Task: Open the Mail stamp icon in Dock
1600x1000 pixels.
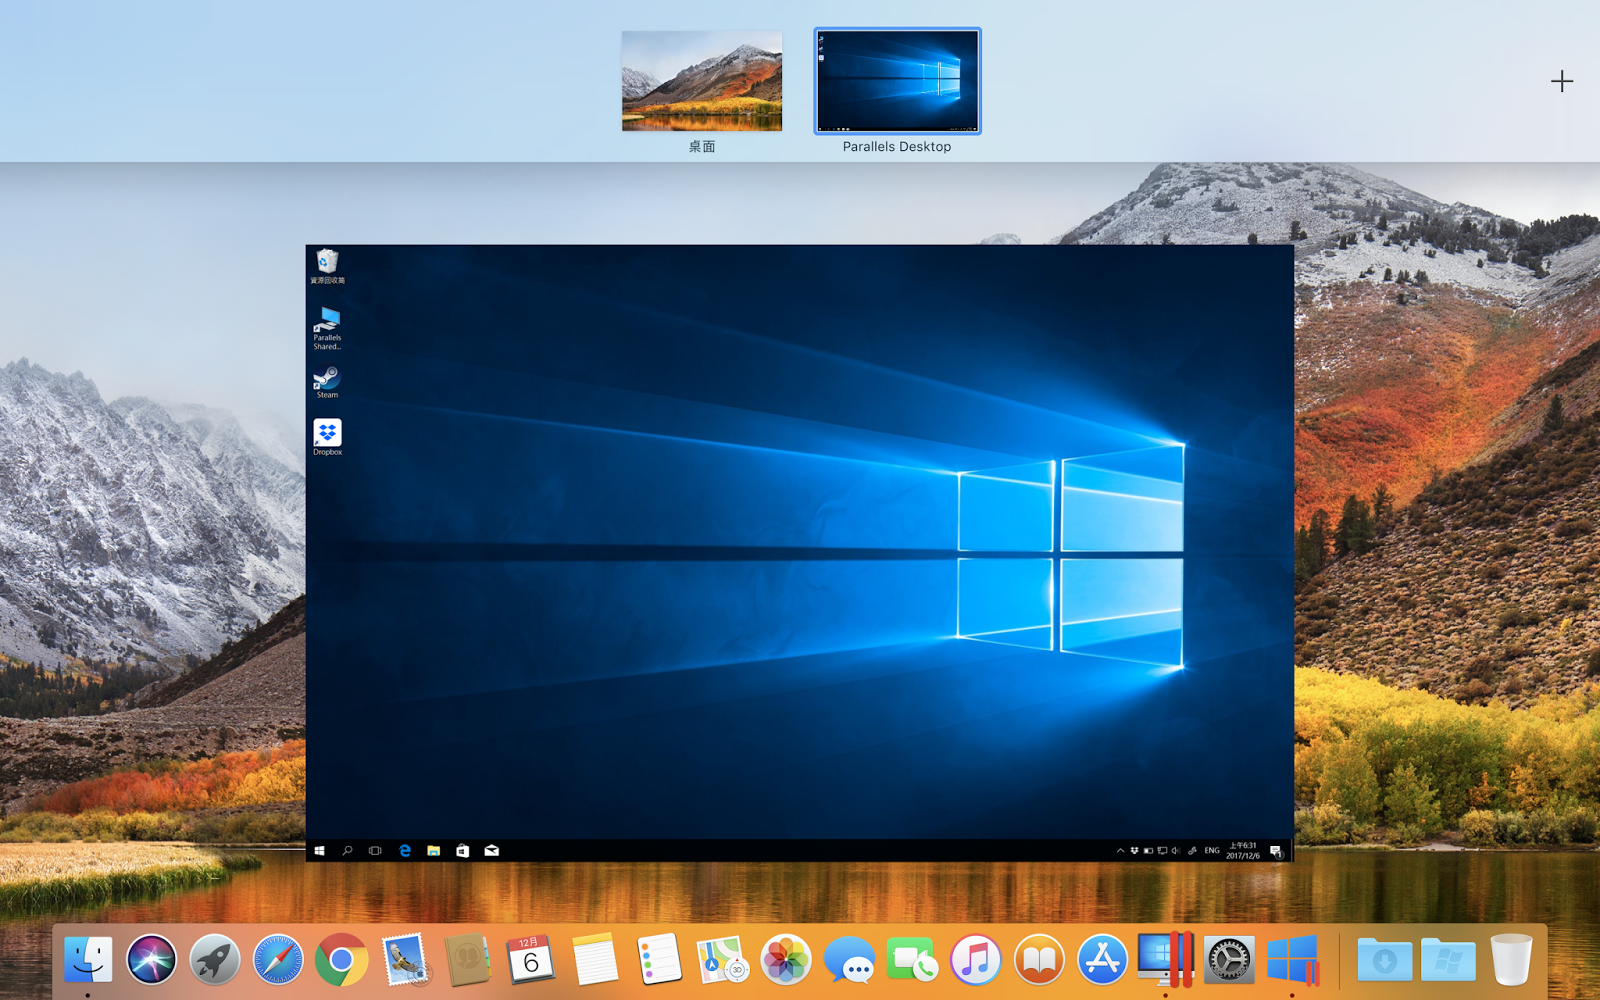Action: (x=405, y=961)
